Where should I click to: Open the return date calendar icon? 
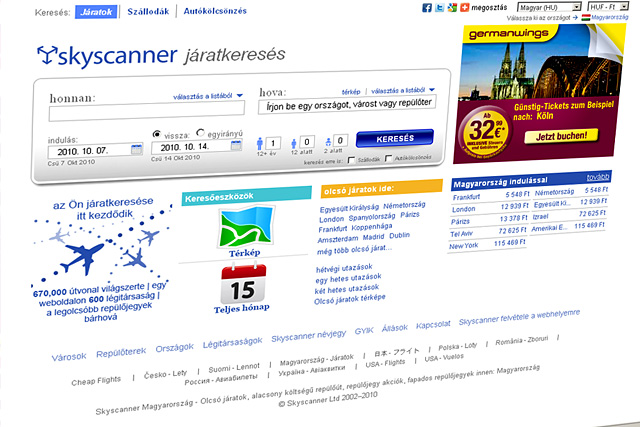click(236, 145)
